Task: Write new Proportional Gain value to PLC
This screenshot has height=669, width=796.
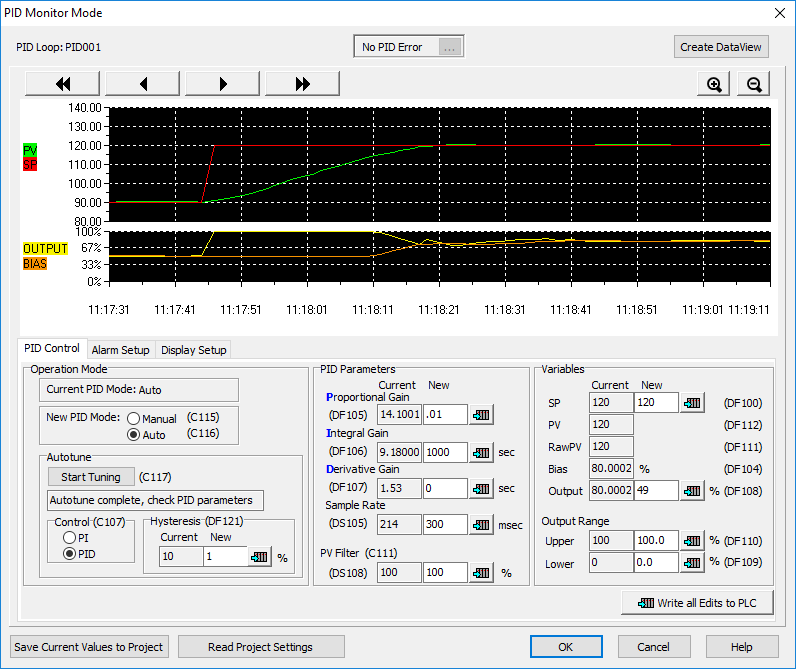Action: coord(482,415)
